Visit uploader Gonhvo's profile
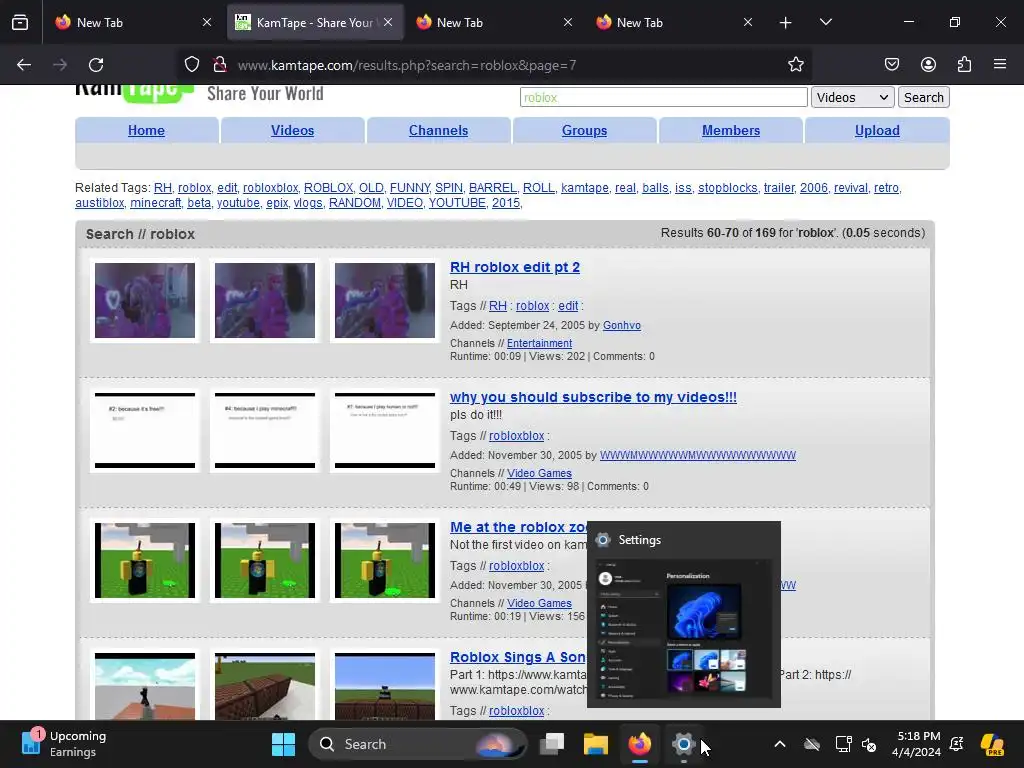Image resolution: width=1024 pixels, height=768 pixels. 622,325
